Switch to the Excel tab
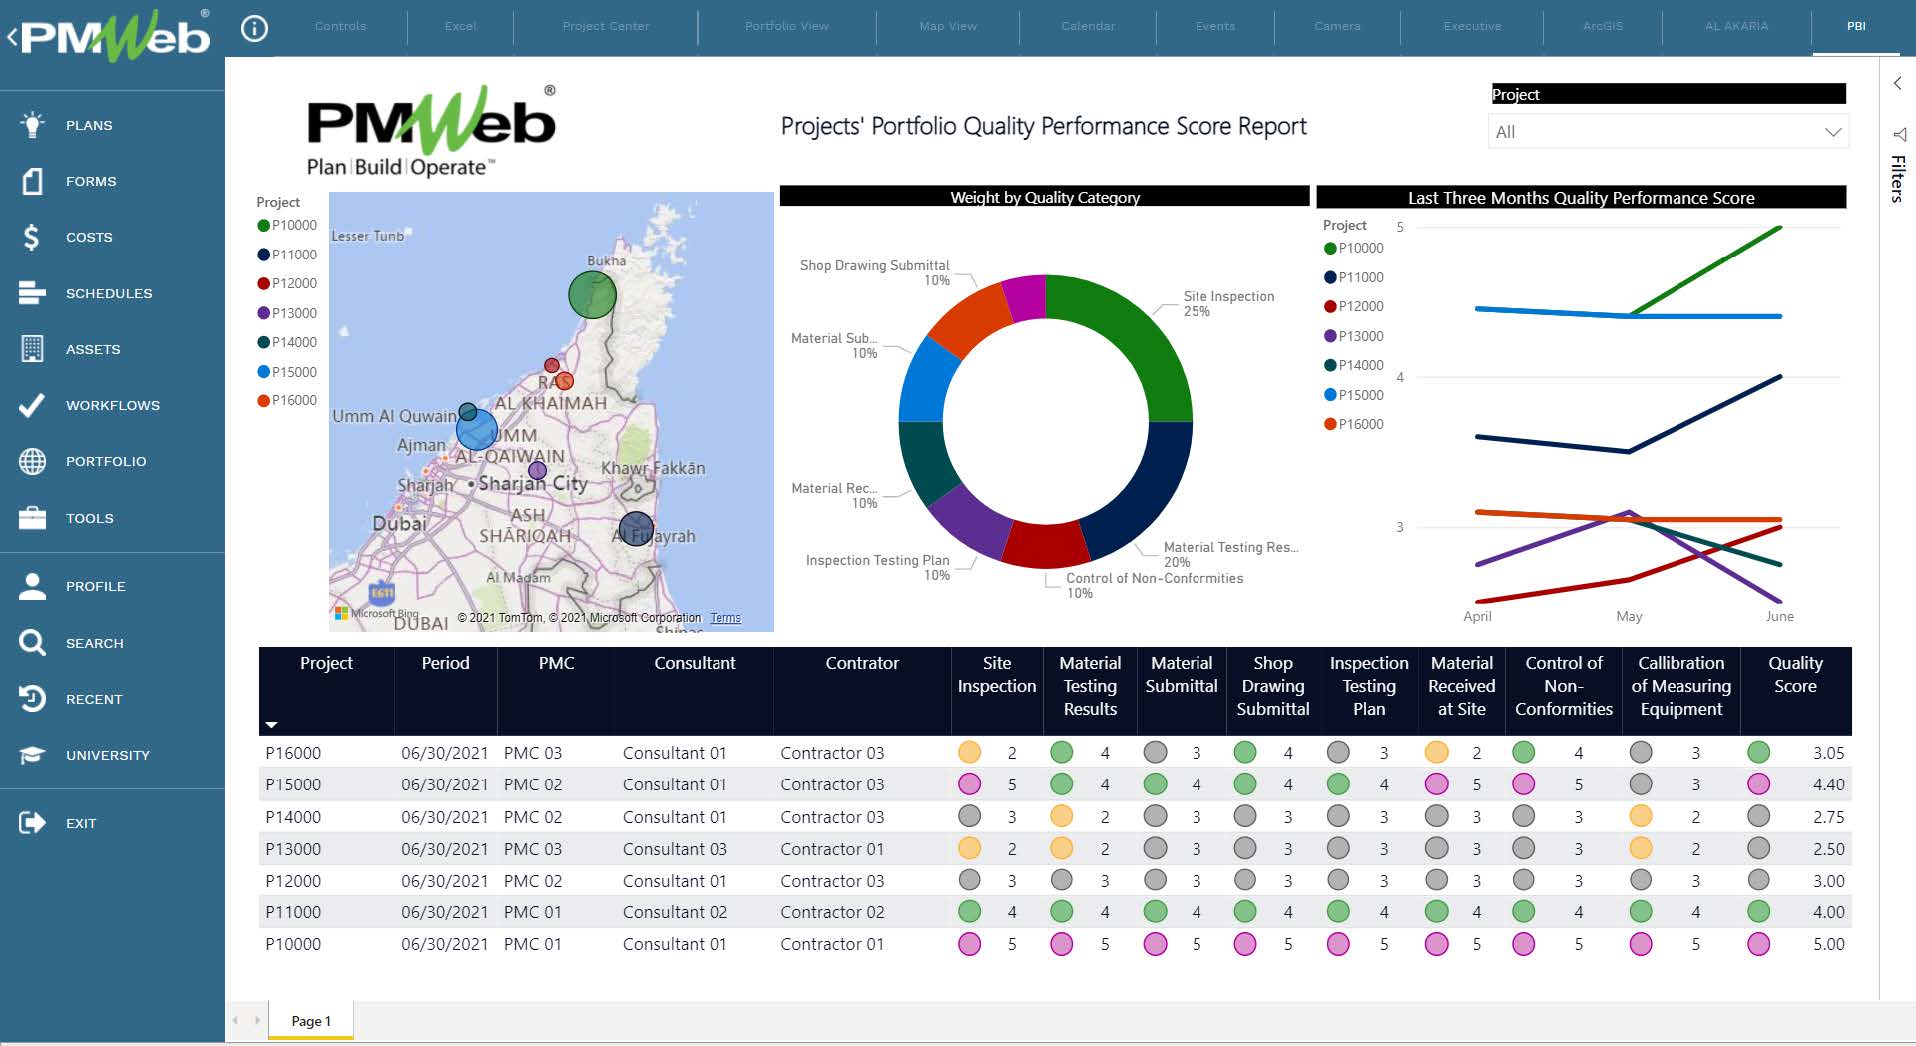The width and height of the screenshot is (1916, 1046). (460, 26)
